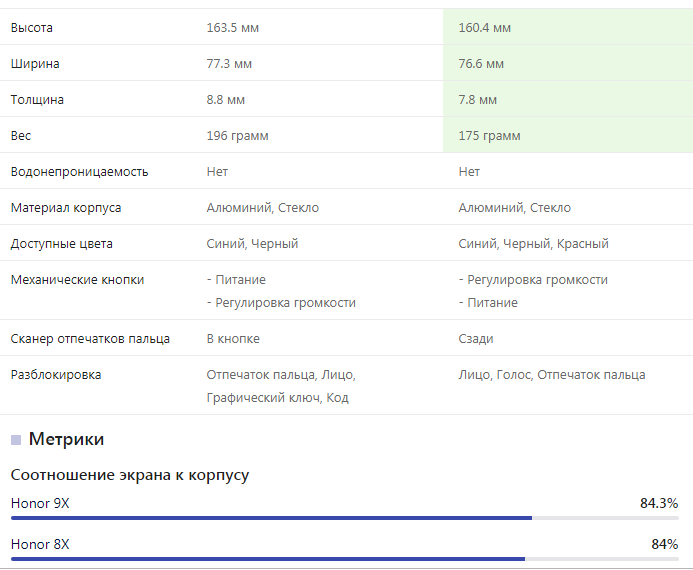Select the 84.3% value
Screen dimensions: 693x570
659,503
